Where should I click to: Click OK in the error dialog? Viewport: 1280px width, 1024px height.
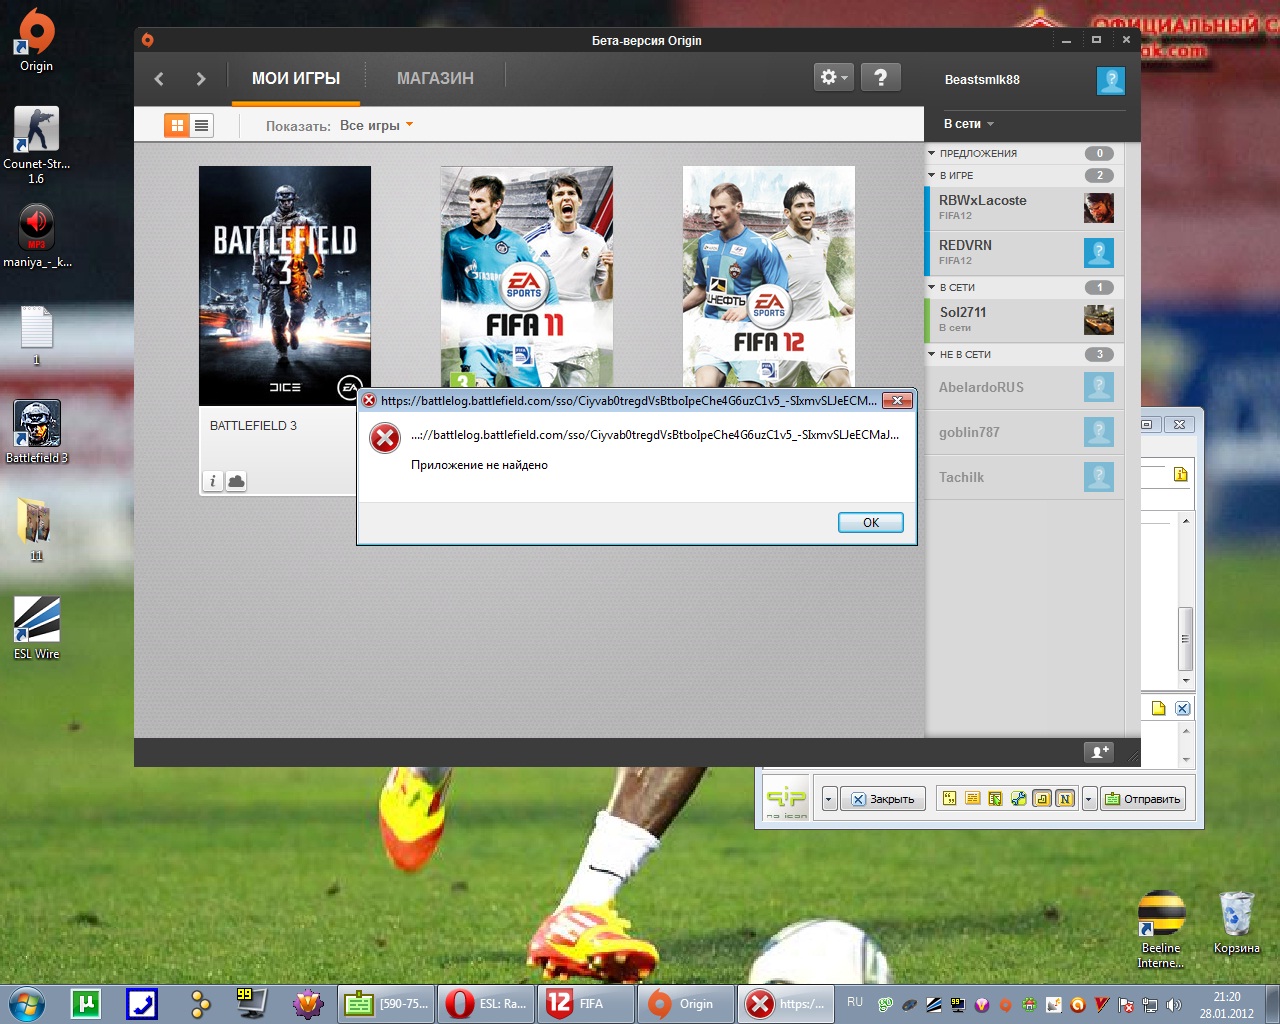[x=871, y=523]
